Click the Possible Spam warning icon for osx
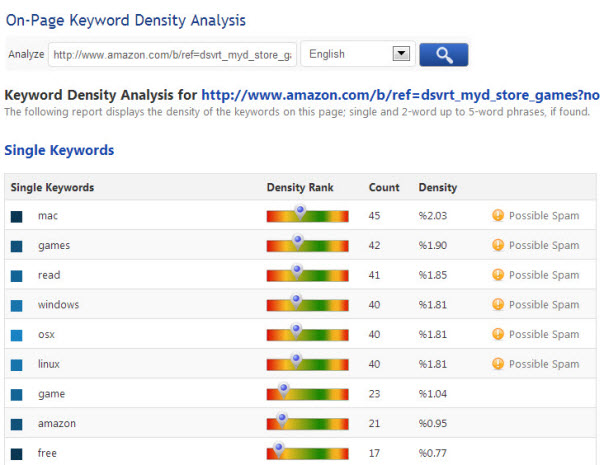Viewport: 600px width, 465px height. [497, 335]
